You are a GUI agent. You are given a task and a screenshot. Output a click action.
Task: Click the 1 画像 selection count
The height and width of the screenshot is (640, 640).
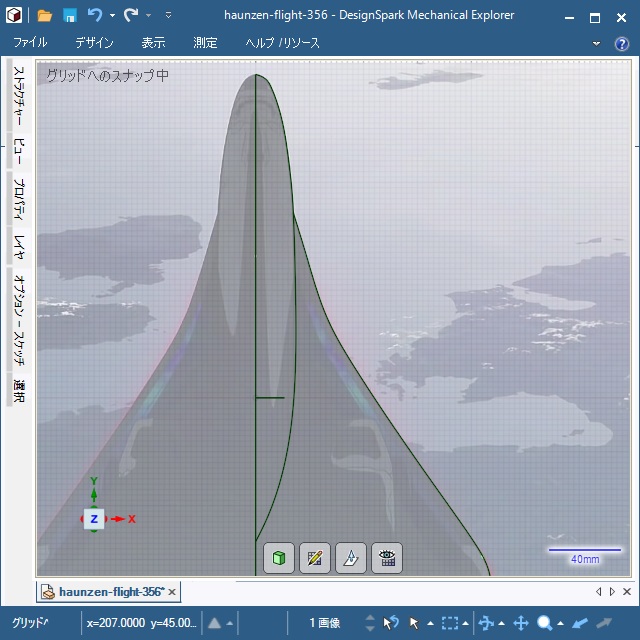324,623
